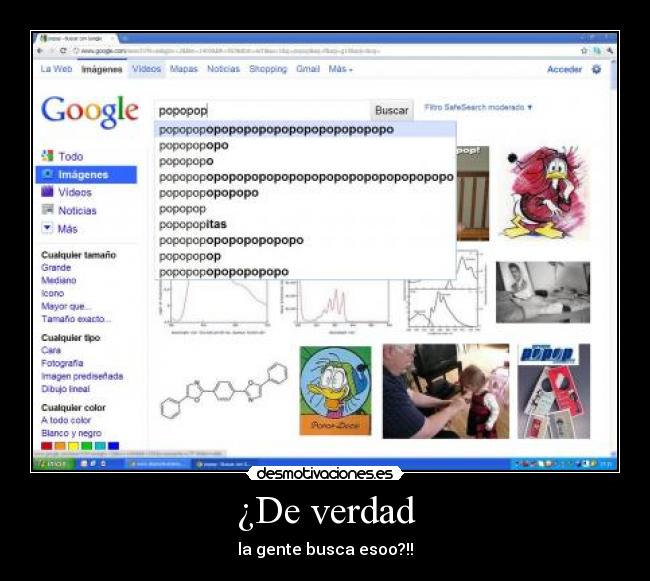Filter by Mediano size
This screenshot has width=650, height=581.
click(x=58, y=281)
